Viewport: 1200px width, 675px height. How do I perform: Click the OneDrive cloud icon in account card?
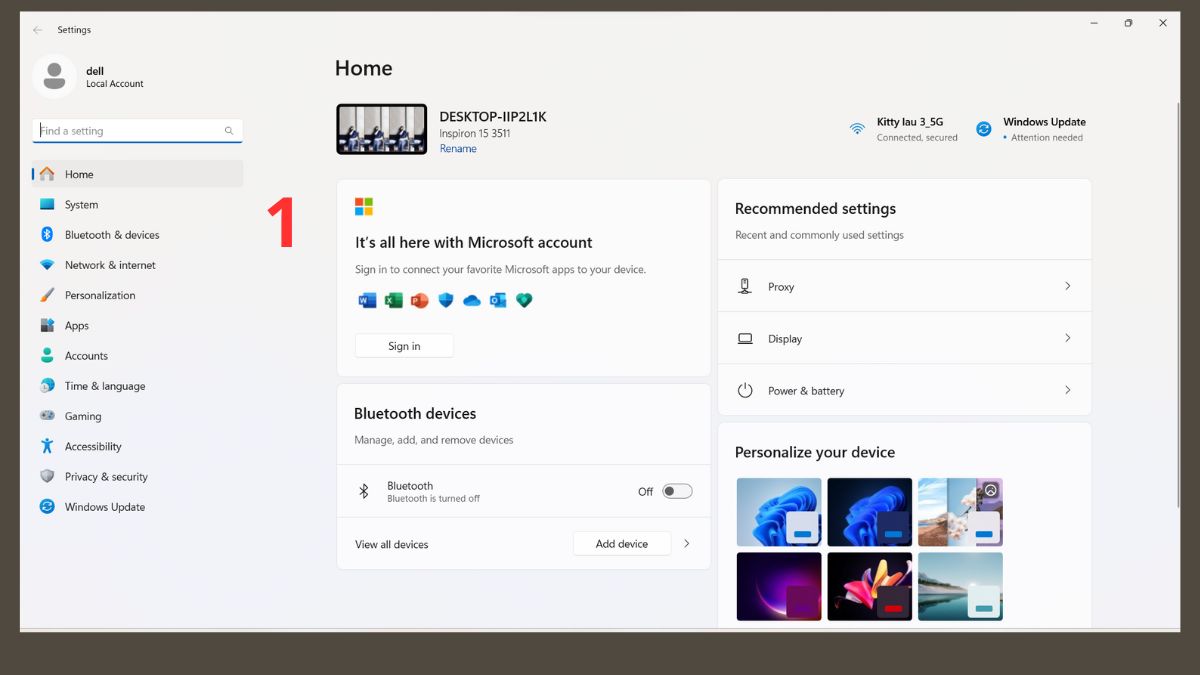[x=472, y=300]
